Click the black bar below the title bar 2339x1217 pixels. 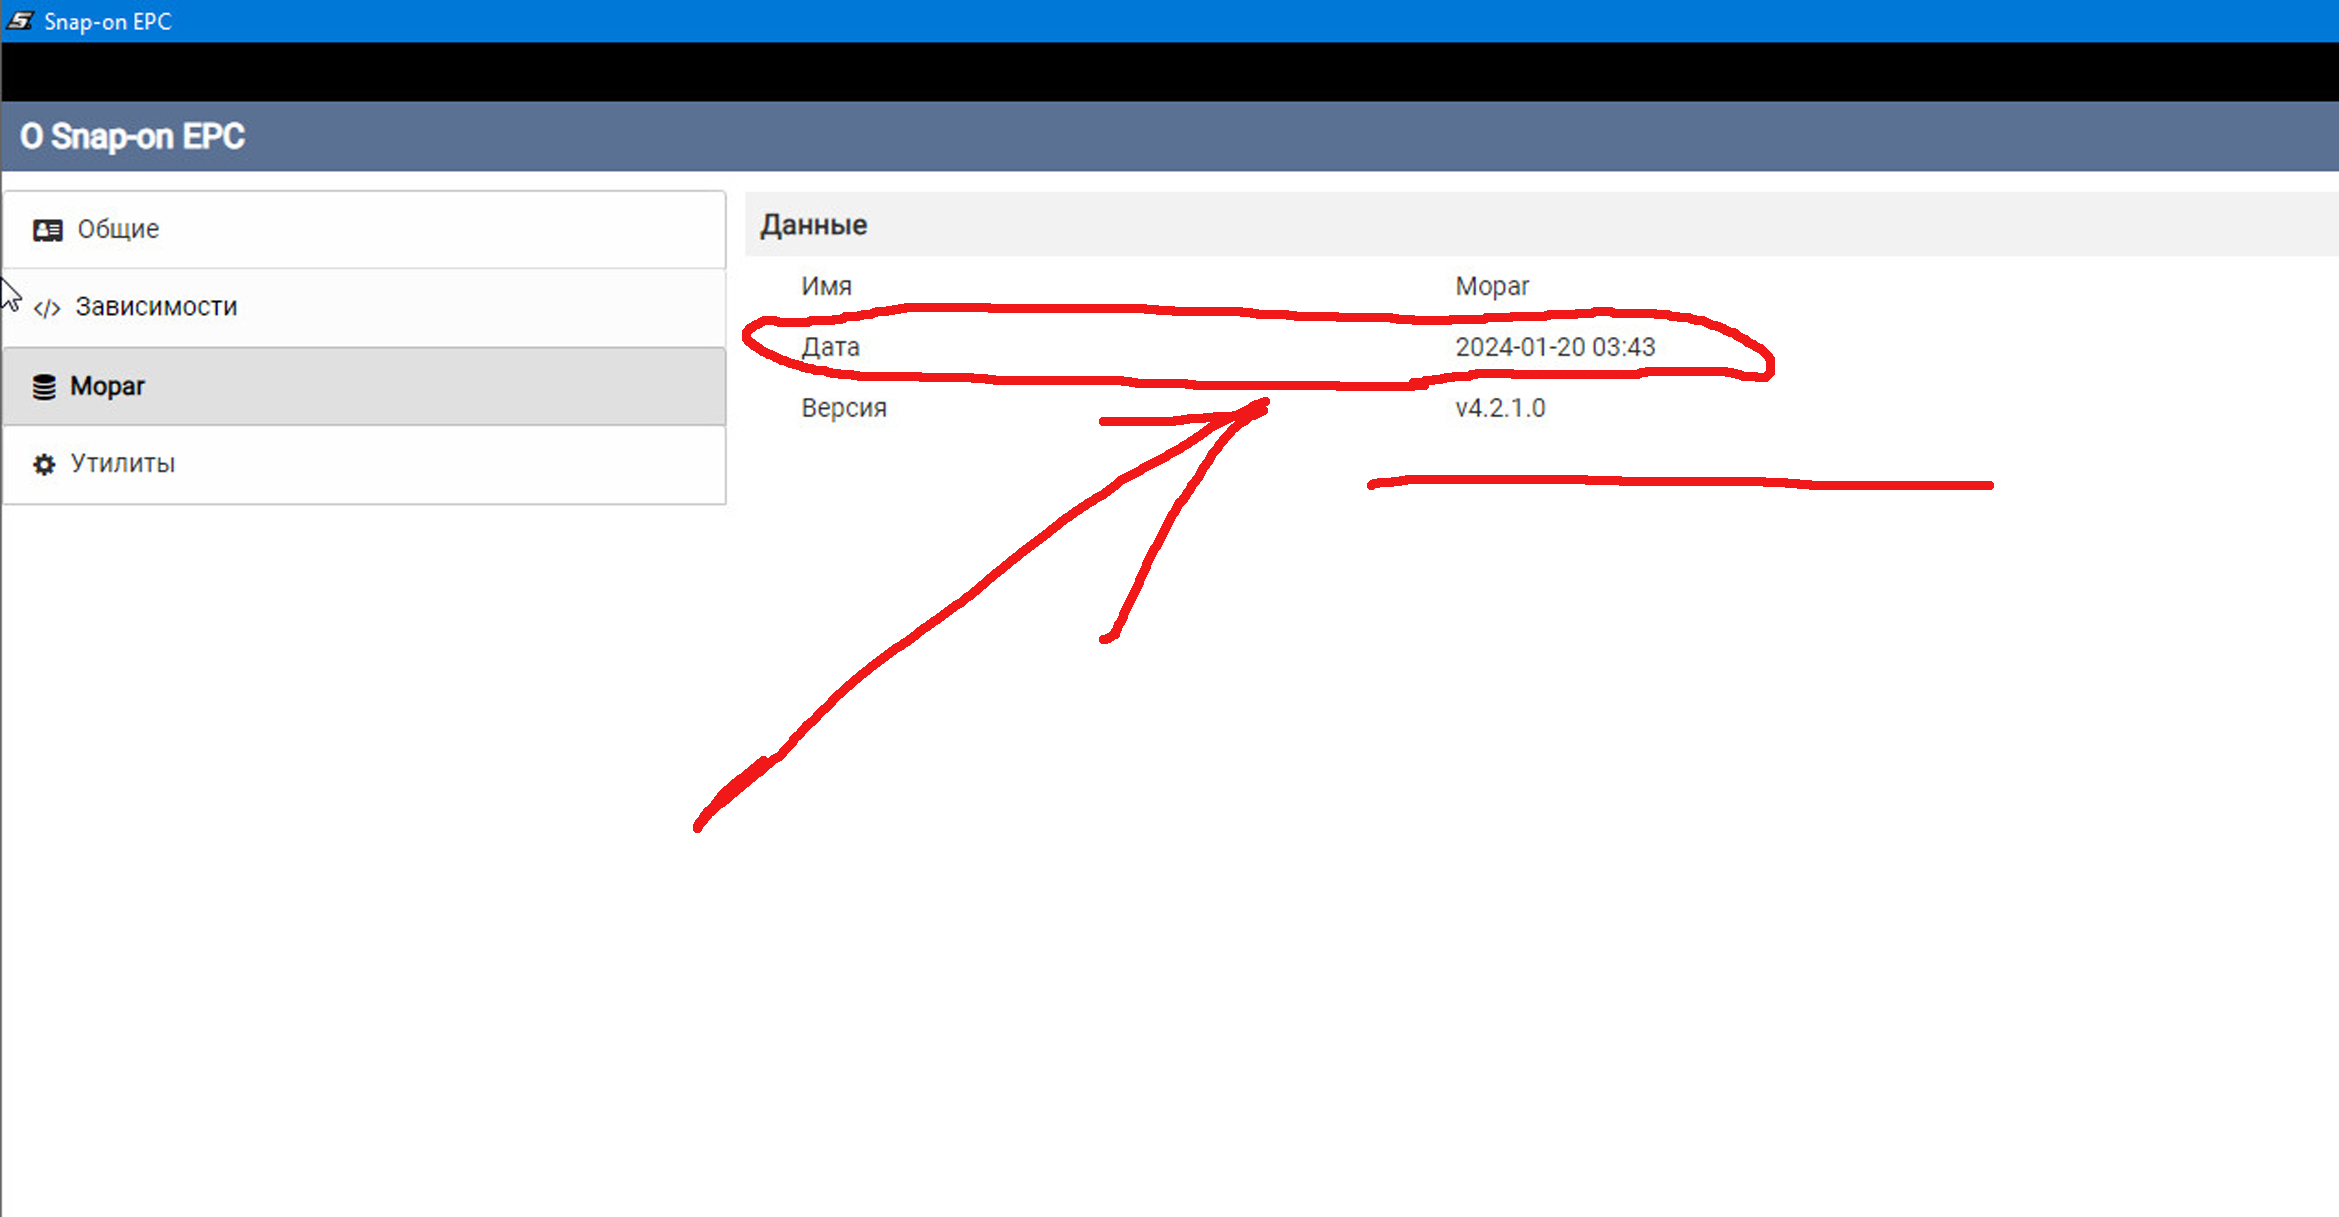click(1169, 71)
